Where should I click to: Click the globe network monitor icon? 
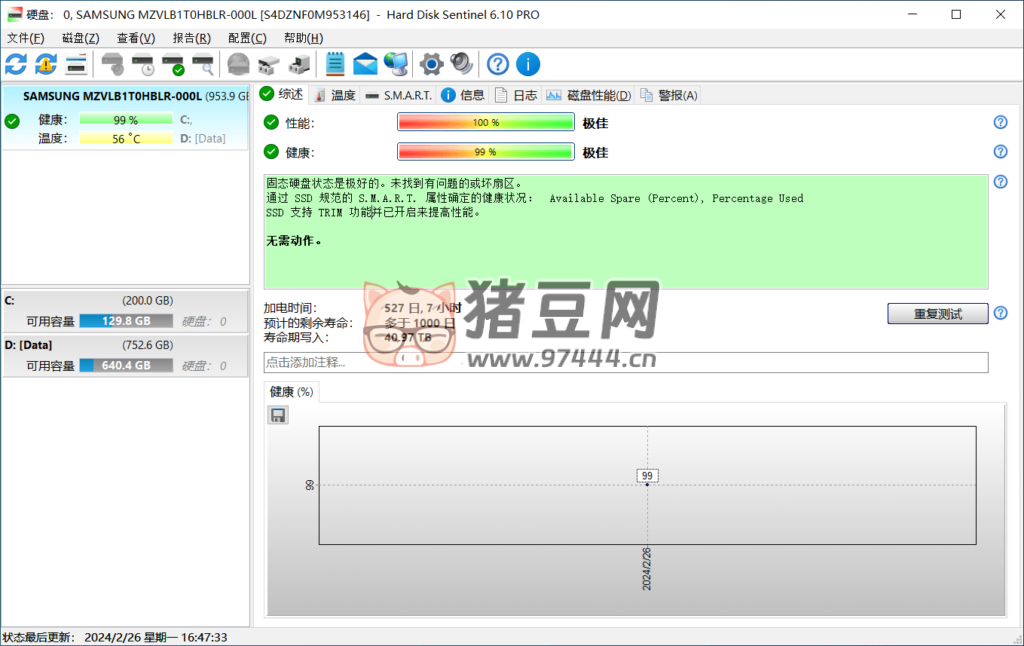pos(396,65)
